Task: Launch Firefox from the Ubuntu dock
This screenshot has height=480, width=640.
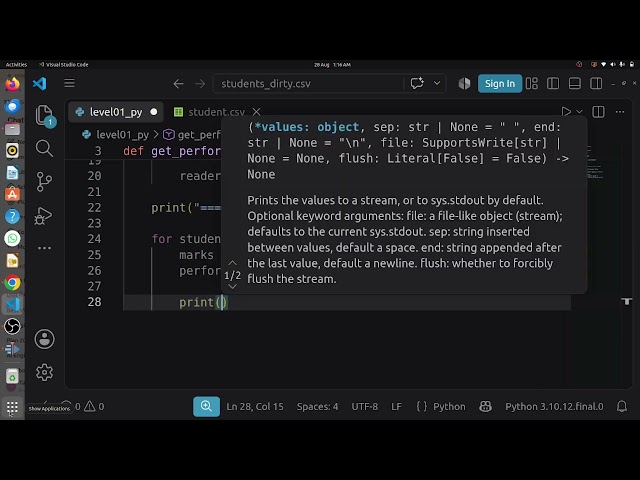Action: (x=12, y=84)
